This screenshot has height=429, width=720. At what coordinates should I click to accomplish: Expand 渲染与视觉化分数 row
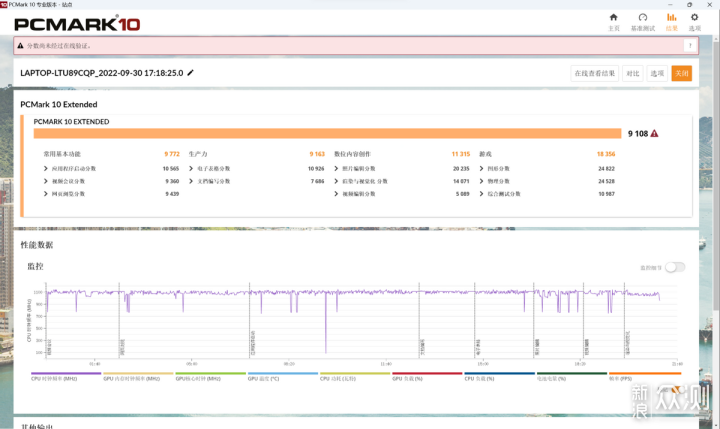pyautogui.click(x=336, y=181)
